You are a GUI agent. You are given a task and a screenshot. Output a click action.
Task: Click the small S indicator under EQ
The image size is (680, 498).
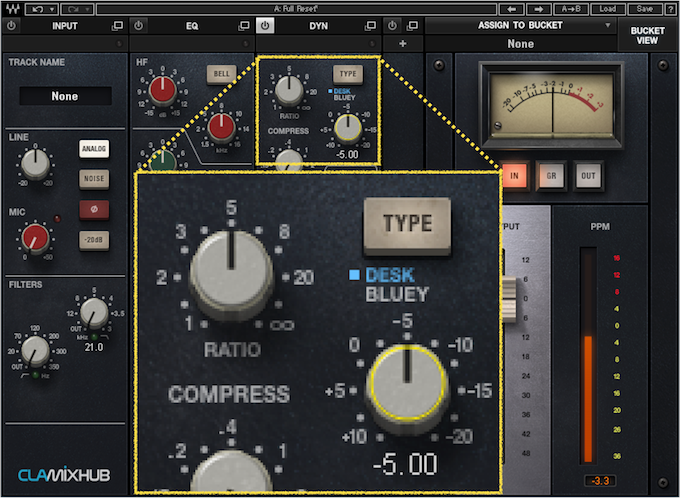[245, 43]
